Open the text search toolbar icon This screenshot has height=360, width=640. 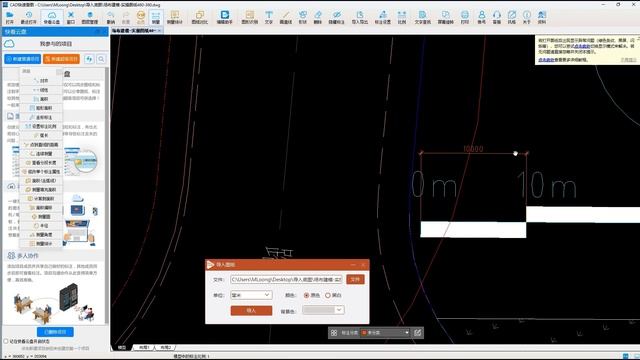(x=422, y=17)
